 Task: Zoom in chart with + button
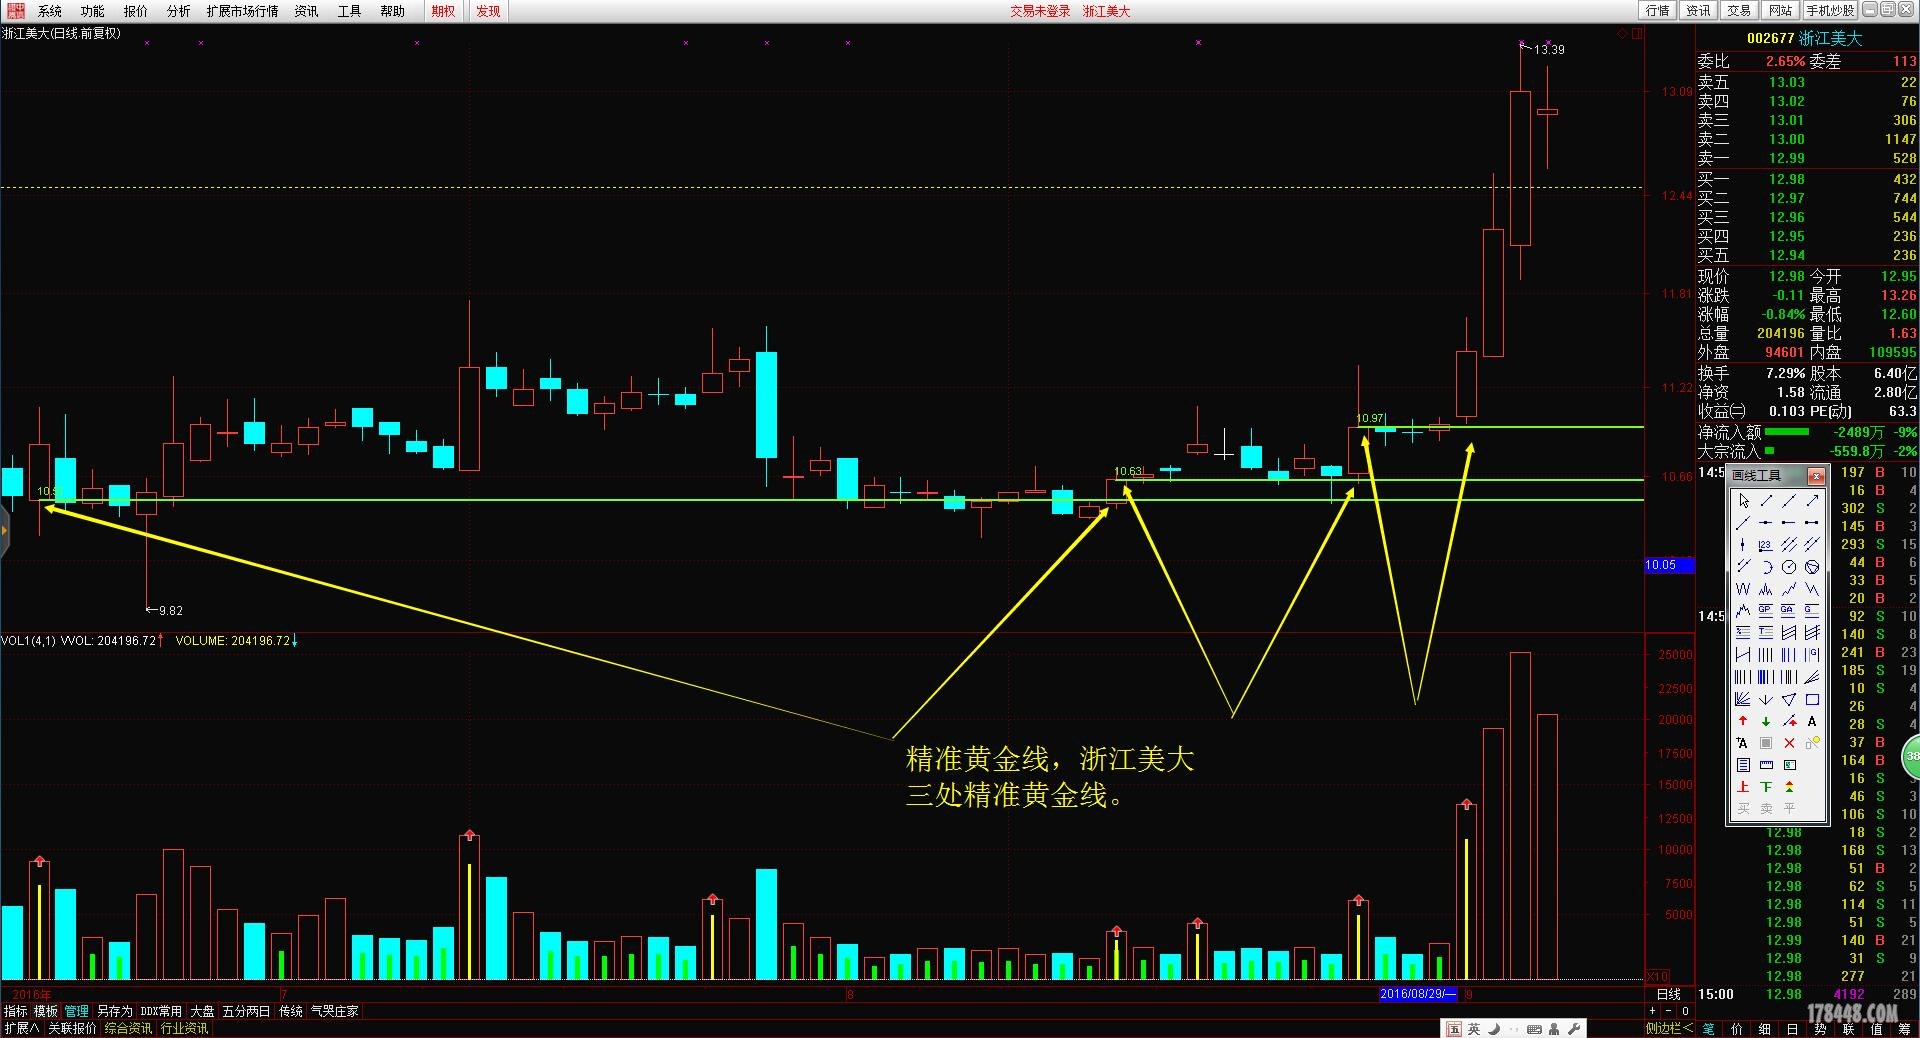pos(1652,1011)
